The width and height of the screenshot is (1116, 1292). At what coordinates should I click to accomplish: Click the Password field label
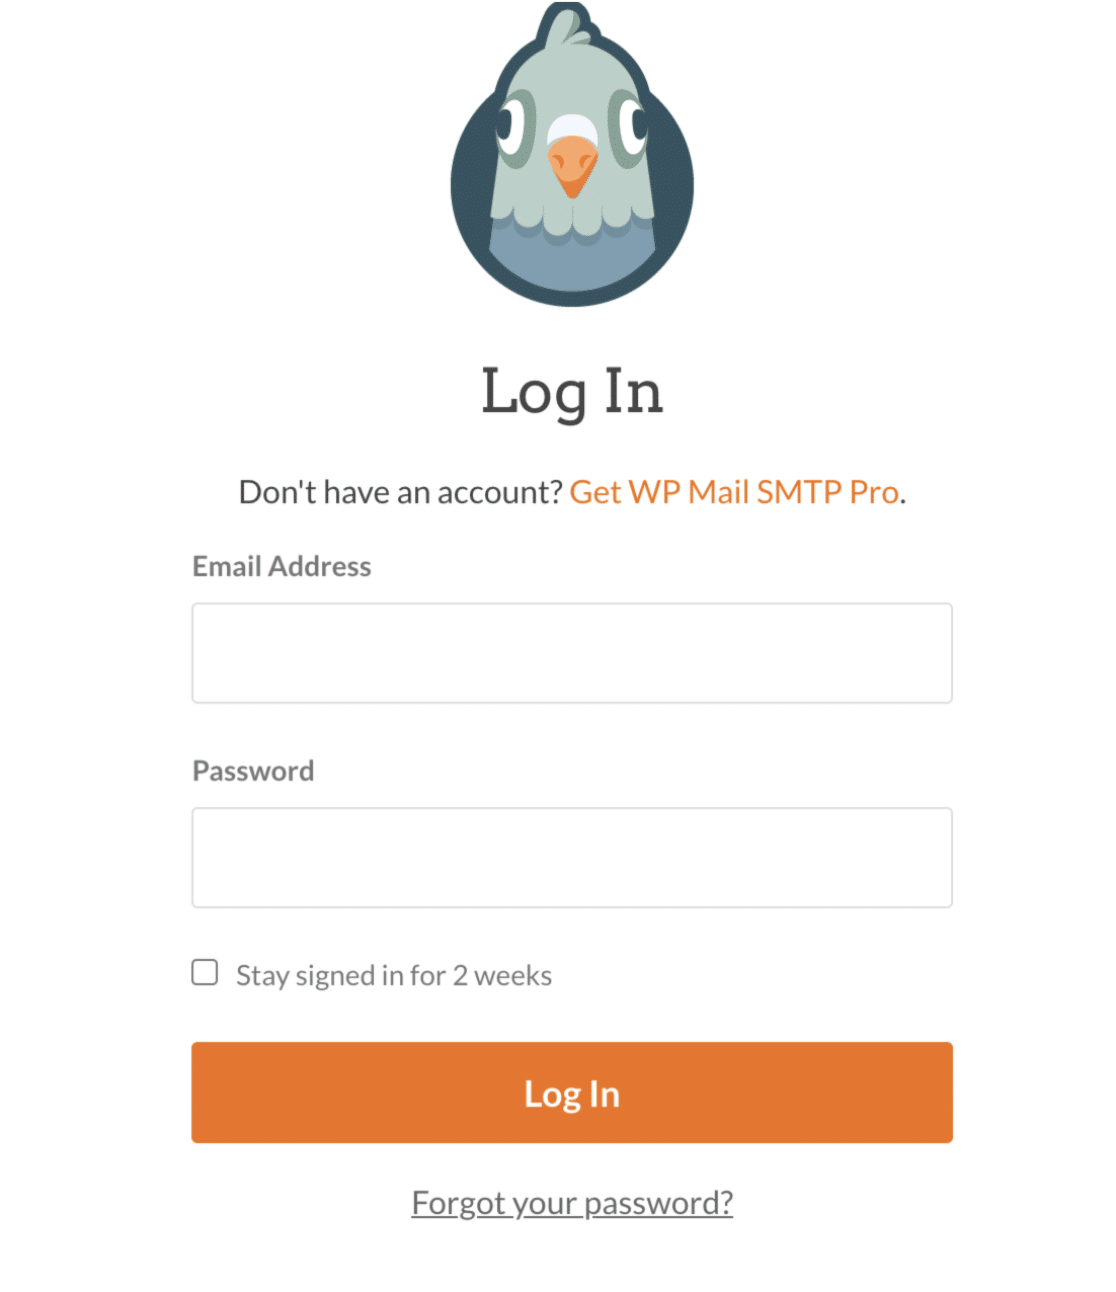[x=253, y=770]
